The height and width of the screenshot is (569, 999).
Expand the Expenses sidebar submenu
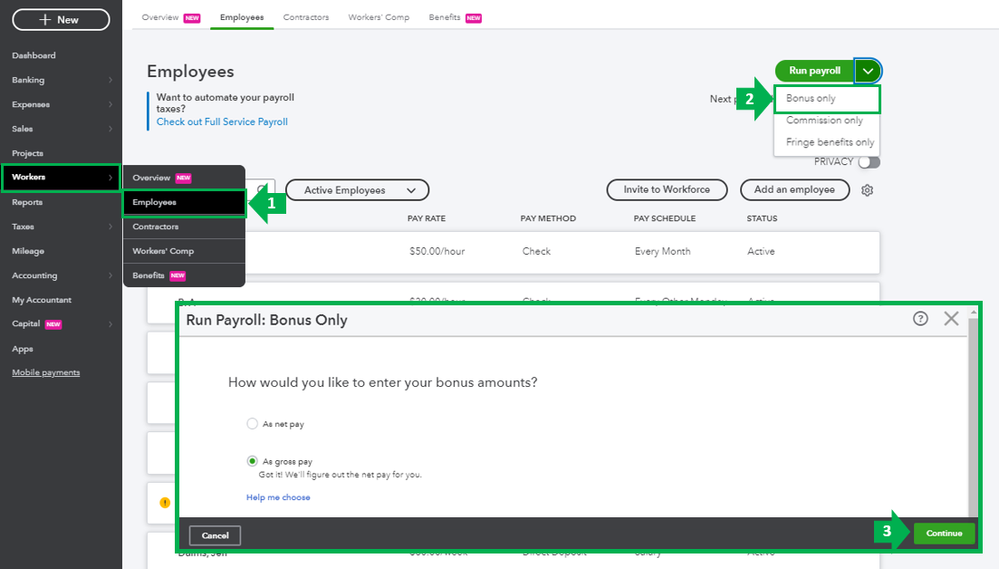(110, 104)
